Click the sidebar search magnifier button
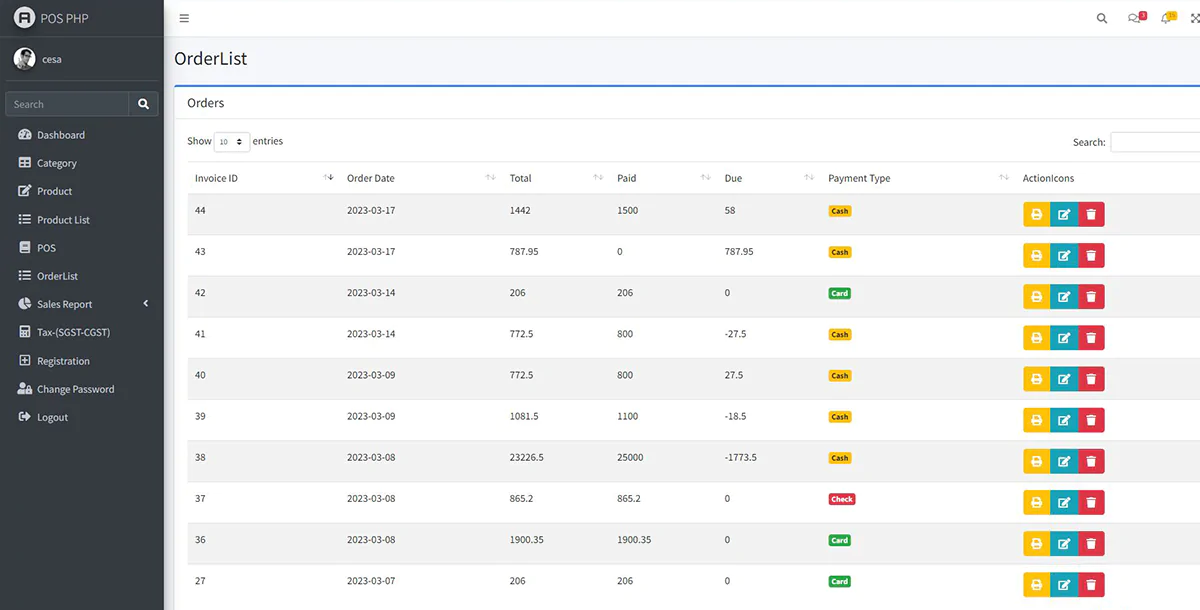This screenshot has width=1200, height=610. click(144, 104)
